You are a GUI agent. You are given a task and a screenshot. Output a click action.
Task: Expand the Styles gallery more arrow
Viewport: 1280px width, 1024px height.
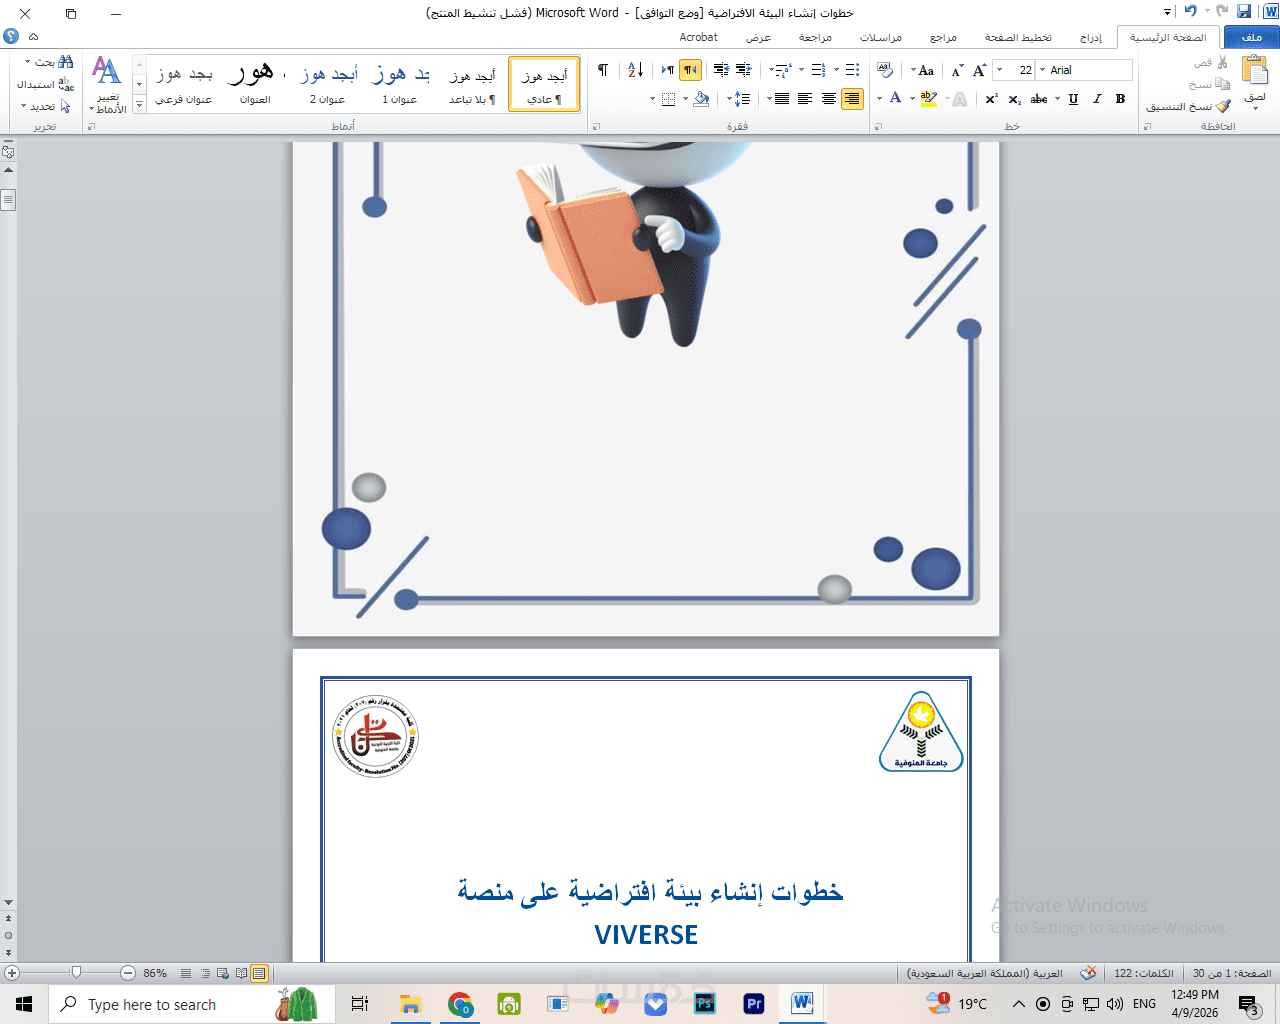pyautogui.click(x=139, y=104)
